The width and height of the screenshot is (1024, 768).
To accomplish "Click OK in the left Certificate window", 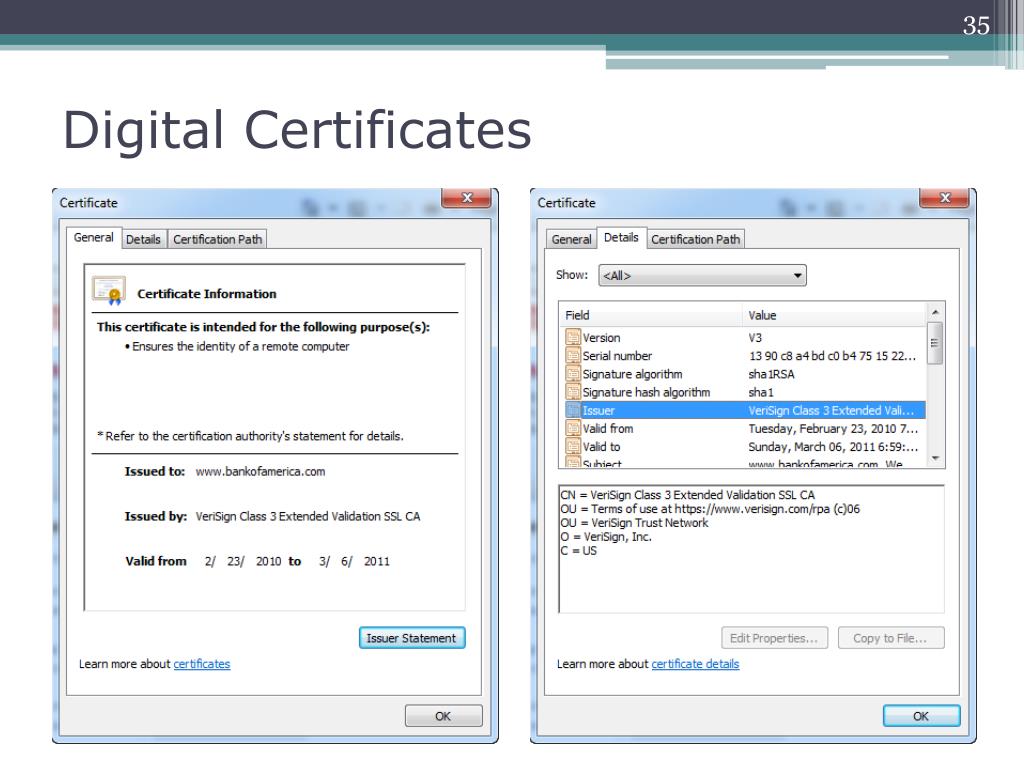I will tap(443, 716).
